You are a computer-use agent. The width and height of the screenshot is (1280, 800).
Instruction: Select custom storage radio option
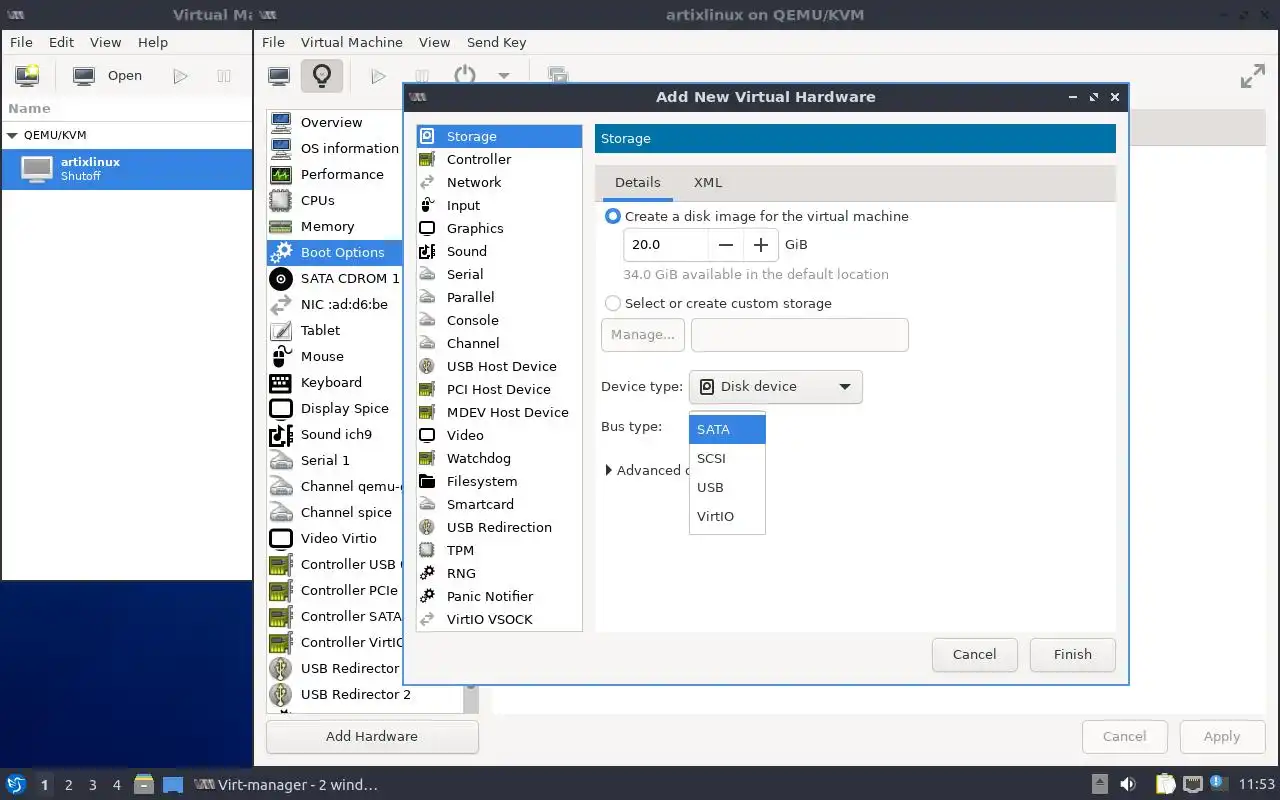(613, 303)
